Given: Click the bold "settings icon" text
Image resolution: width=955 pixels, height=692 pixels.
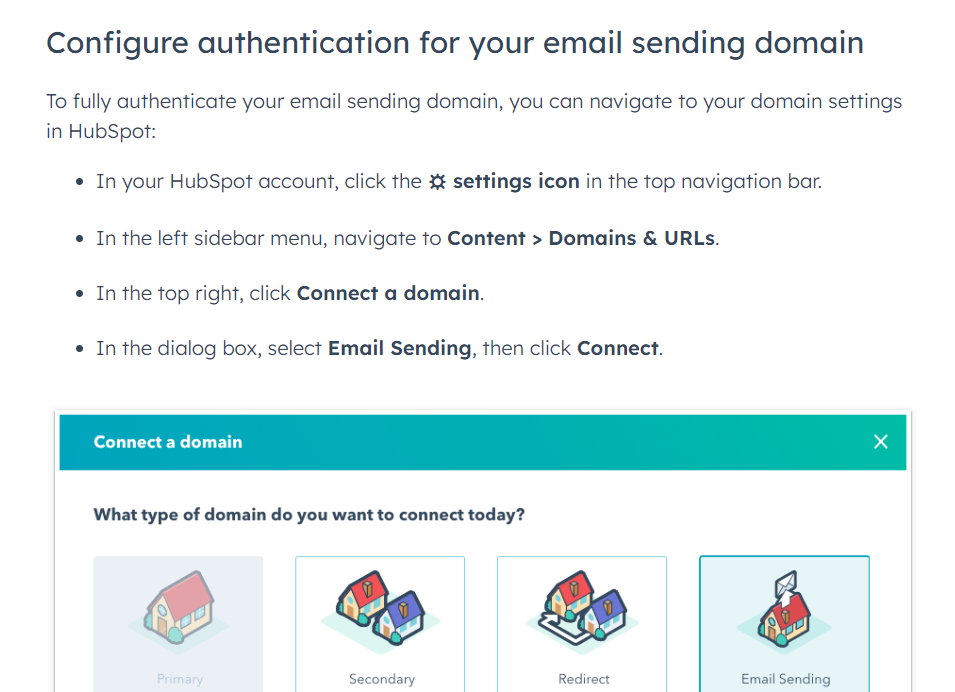Looking at the screenshot, I should point(516,182).
